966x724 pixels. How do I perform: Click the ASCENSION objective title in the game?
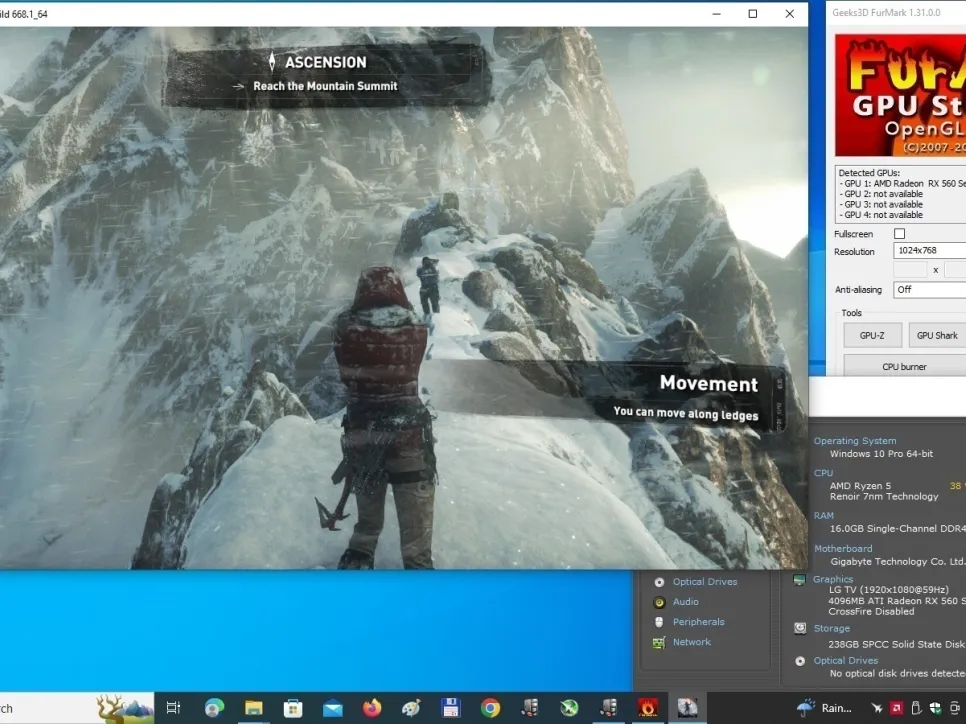click(325, 62)
